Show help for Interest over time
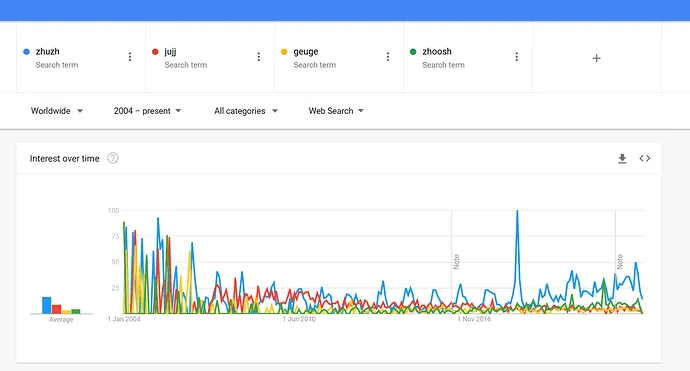 tap(113, 158)
